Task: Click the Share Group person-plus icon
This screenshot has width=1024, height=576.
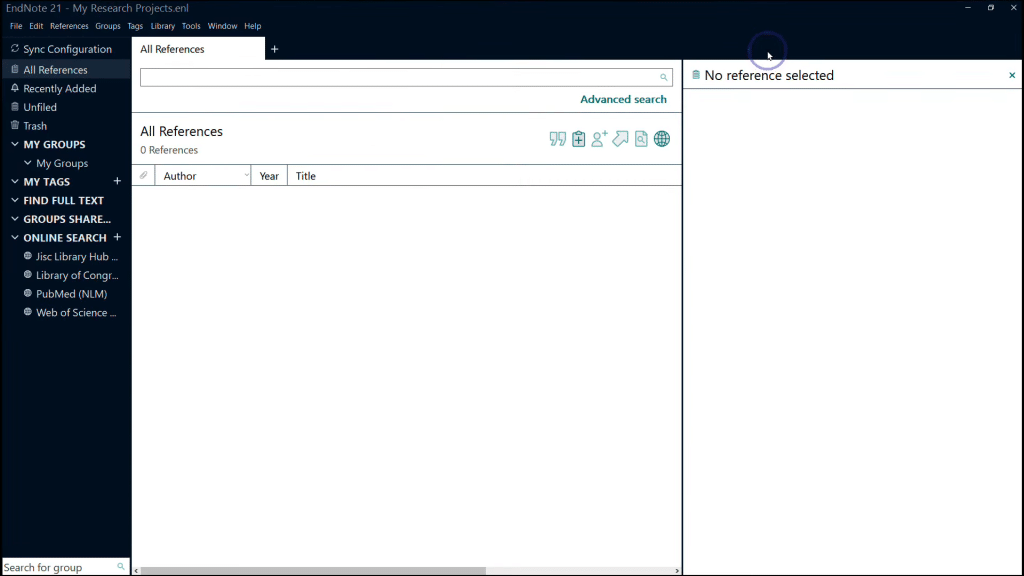Action: coord(599,138)
